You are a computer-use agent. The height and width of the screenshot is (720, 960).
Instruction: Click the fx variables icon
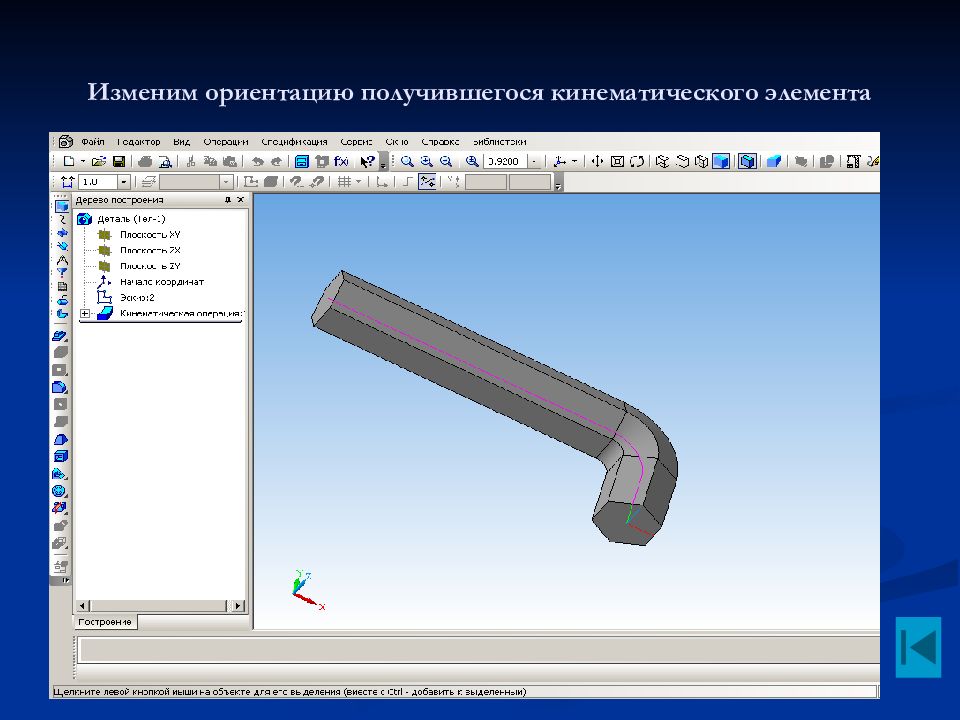[x=341, y=162]
